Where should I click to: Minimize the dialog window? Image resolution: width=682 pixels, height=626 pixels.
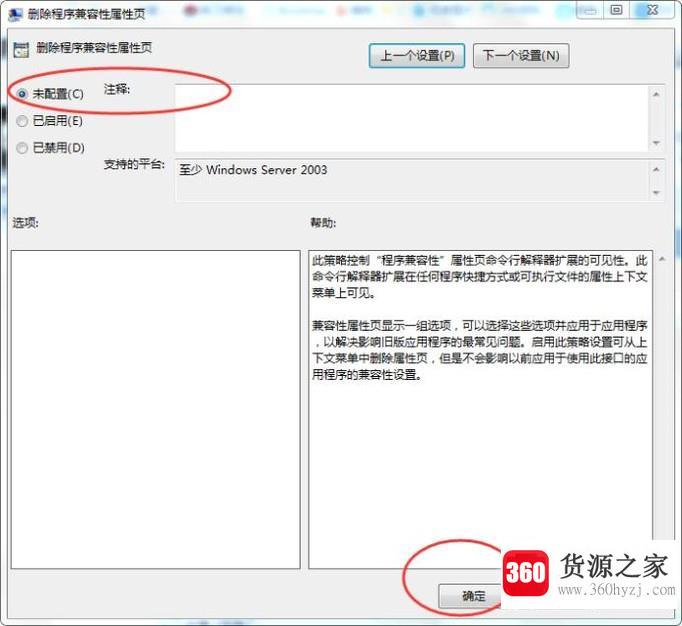coord(590,10)
